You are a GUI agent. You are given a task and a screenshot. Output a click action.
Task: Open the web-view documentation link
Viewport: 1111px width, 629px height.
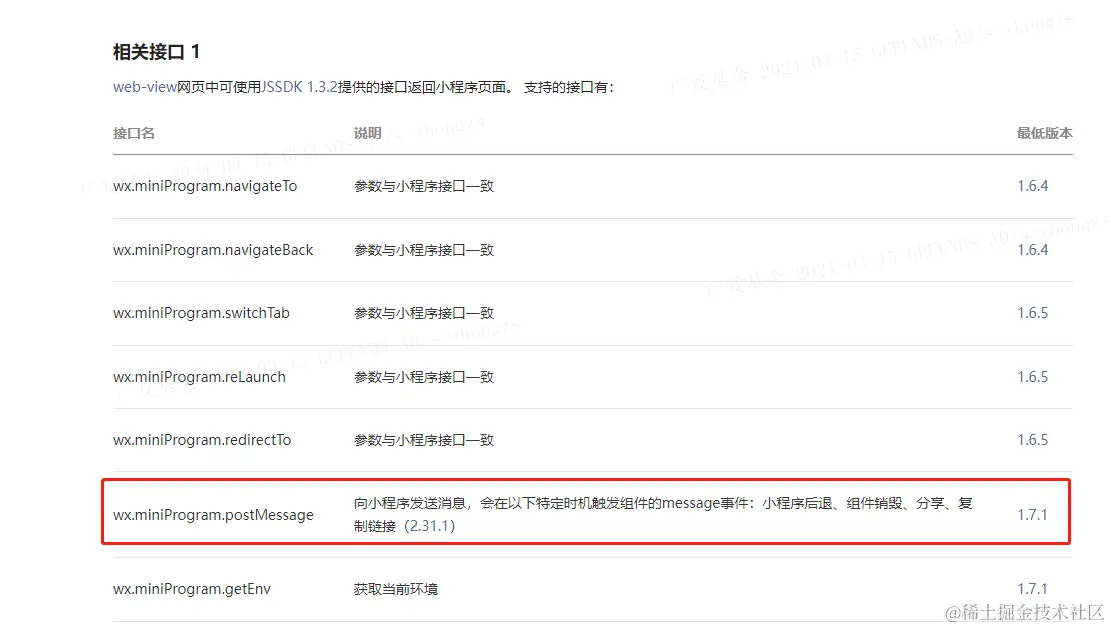pos(141,87)
